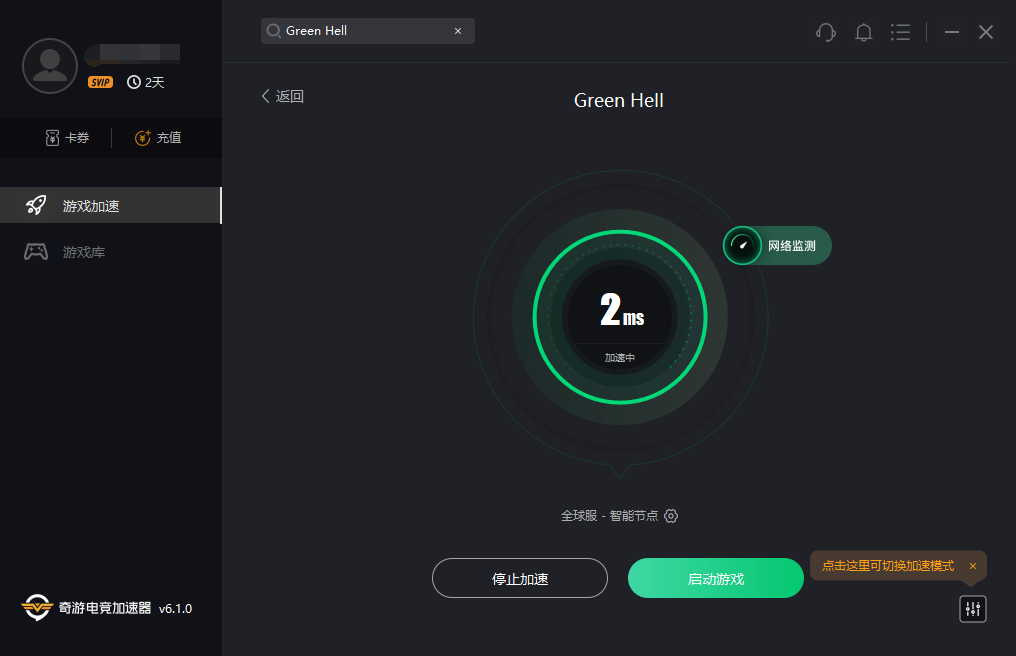Select the 游戏加速 sidebar item
The image size is (1016, 656).
(111, 205)
